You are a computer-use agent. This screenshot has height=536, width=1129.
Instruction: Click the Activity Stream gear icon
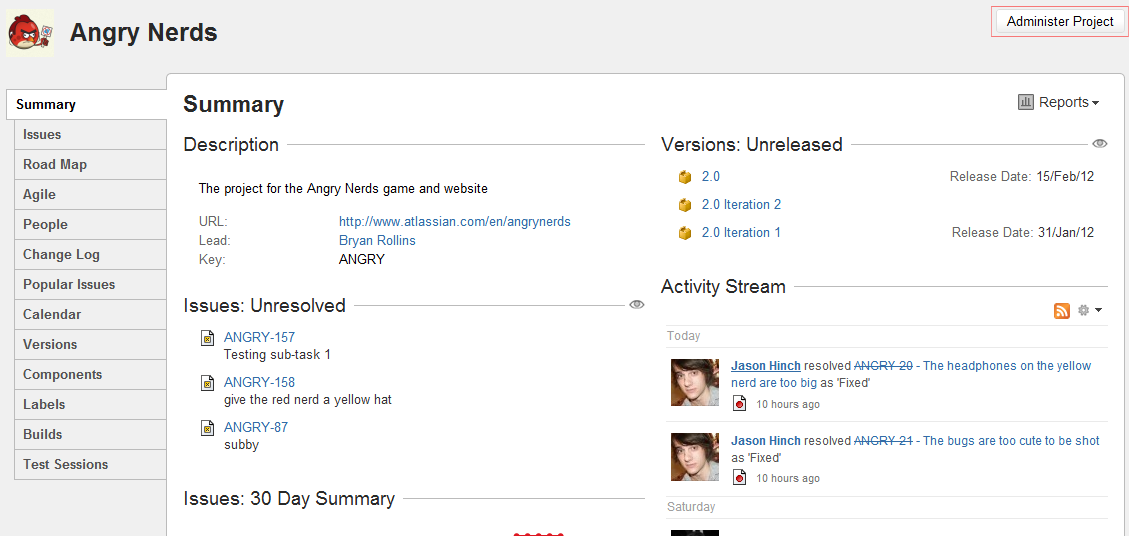(1084, 311)
